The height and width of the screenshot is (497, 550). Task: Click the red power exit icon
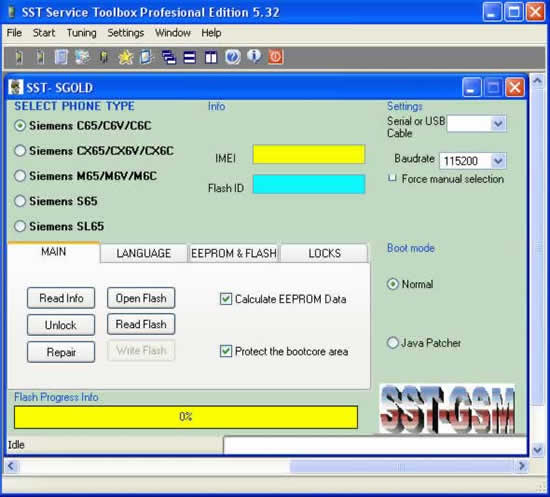pyautogui.click(x=276, y=57)
